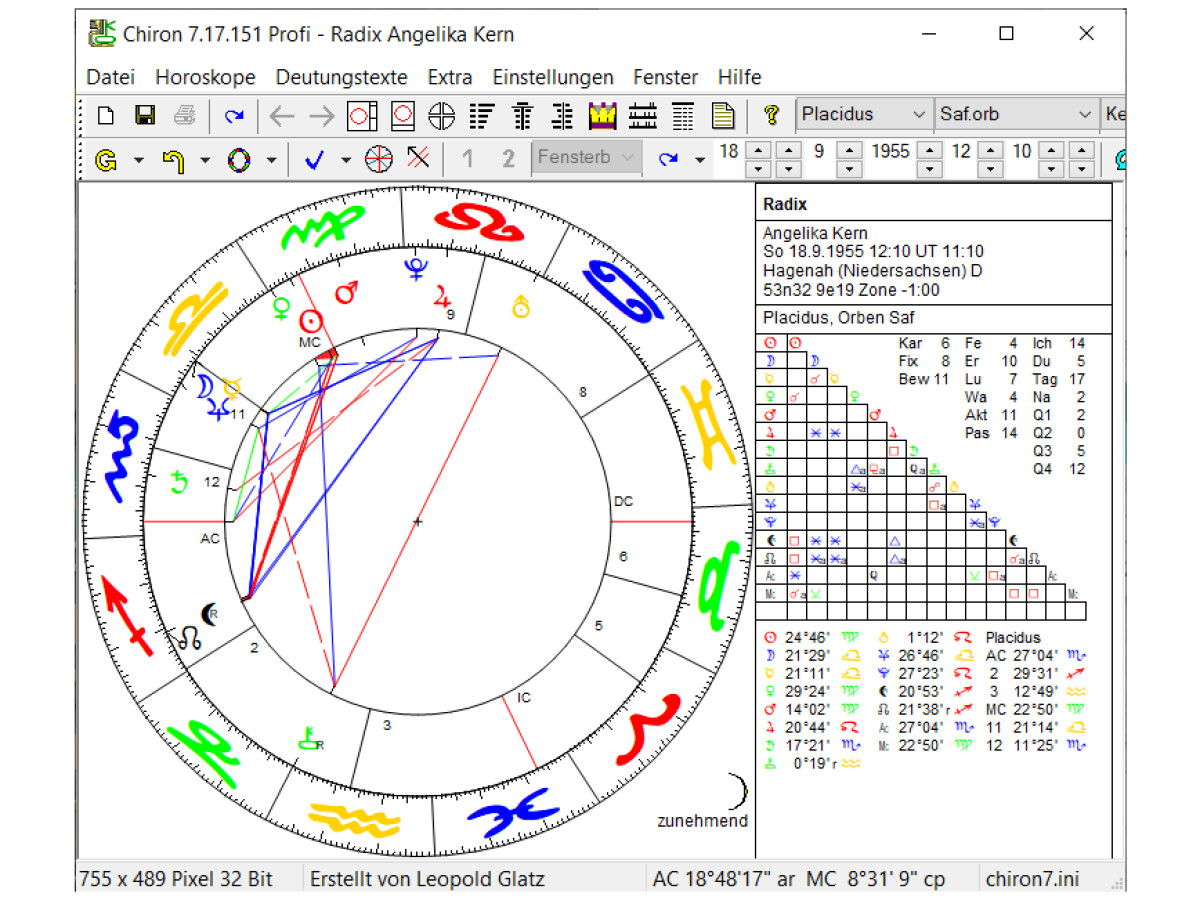
Task: Click the back navigation arrow
Action: [281, 115]
